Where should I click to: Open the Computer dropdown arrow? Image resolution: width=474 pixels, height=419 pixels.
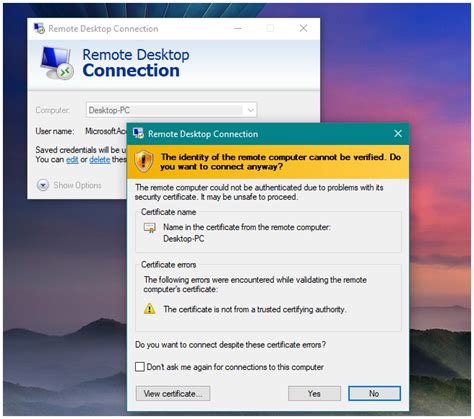point(251,110)
